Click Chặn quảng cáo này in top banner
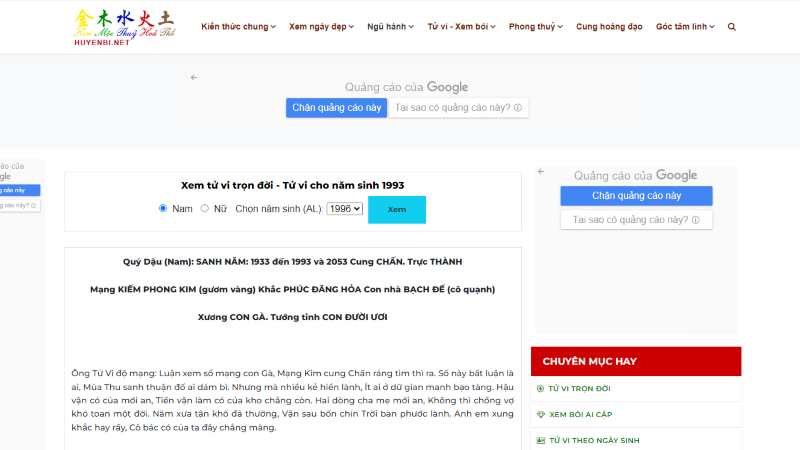Image resolution: width=800 pixels, height=450 pixels. tap(336, 108)
